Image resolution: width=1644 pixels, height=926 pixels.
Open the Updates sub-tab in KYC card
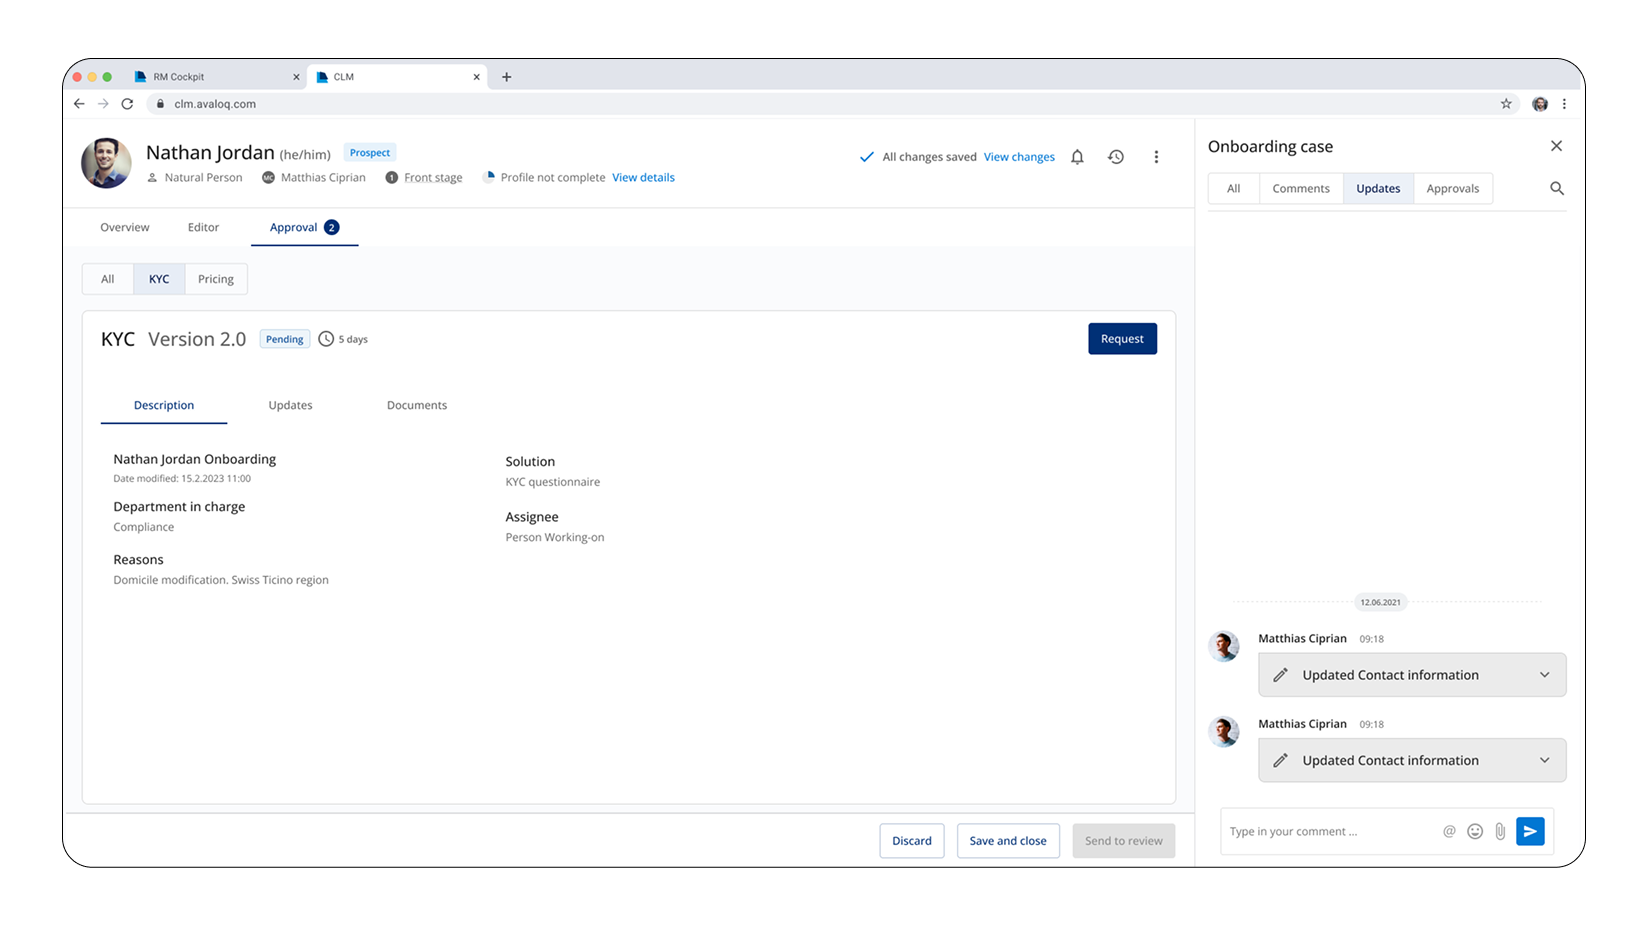coord(290,405)
